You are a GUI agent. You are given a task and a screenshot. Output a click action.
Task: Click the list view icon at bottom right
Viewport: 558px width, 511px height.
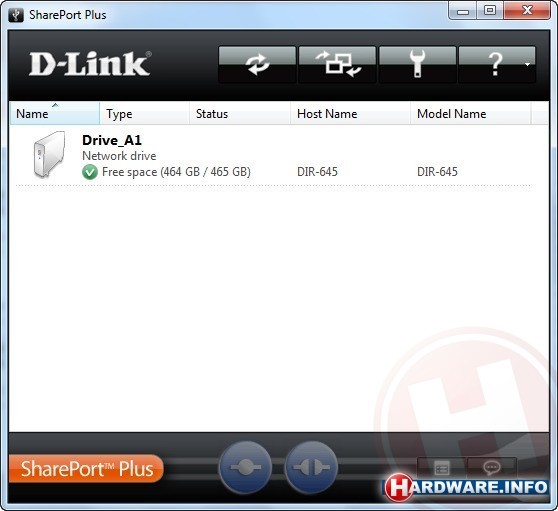(442, 468)
